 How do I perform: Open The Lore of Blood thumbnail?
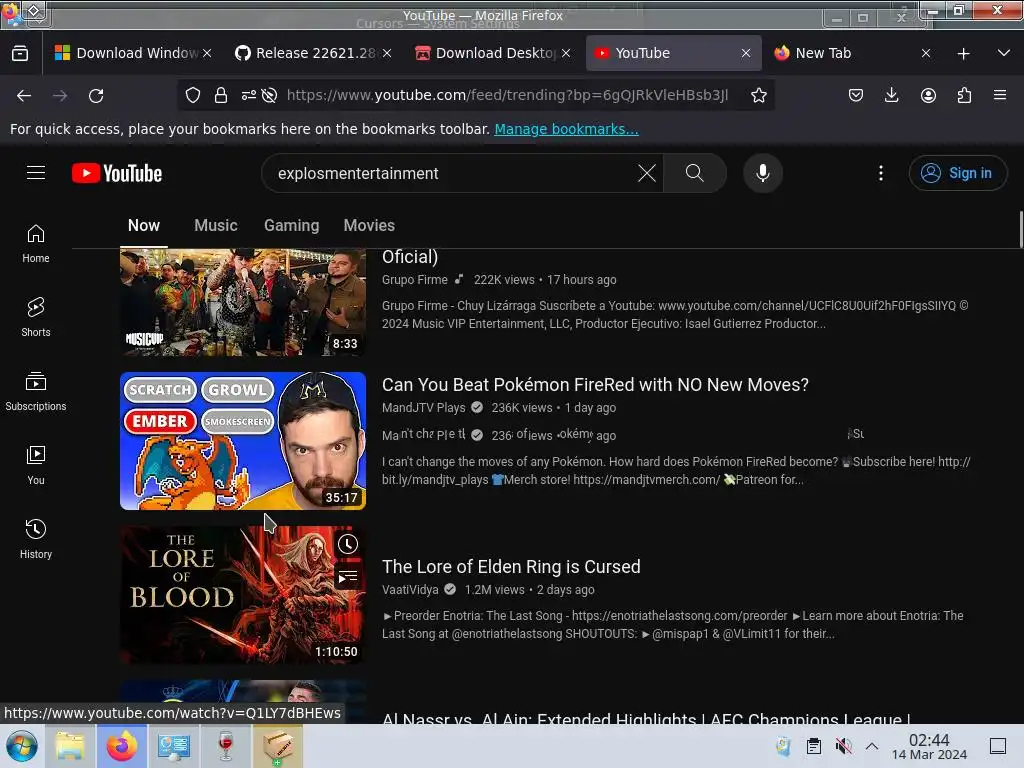point(243,595)
